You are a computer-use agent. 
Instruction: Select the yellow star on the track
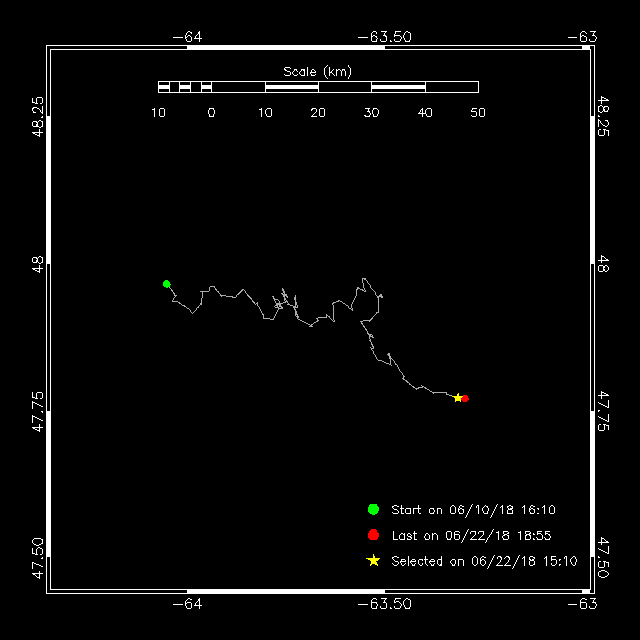[458, 398]
